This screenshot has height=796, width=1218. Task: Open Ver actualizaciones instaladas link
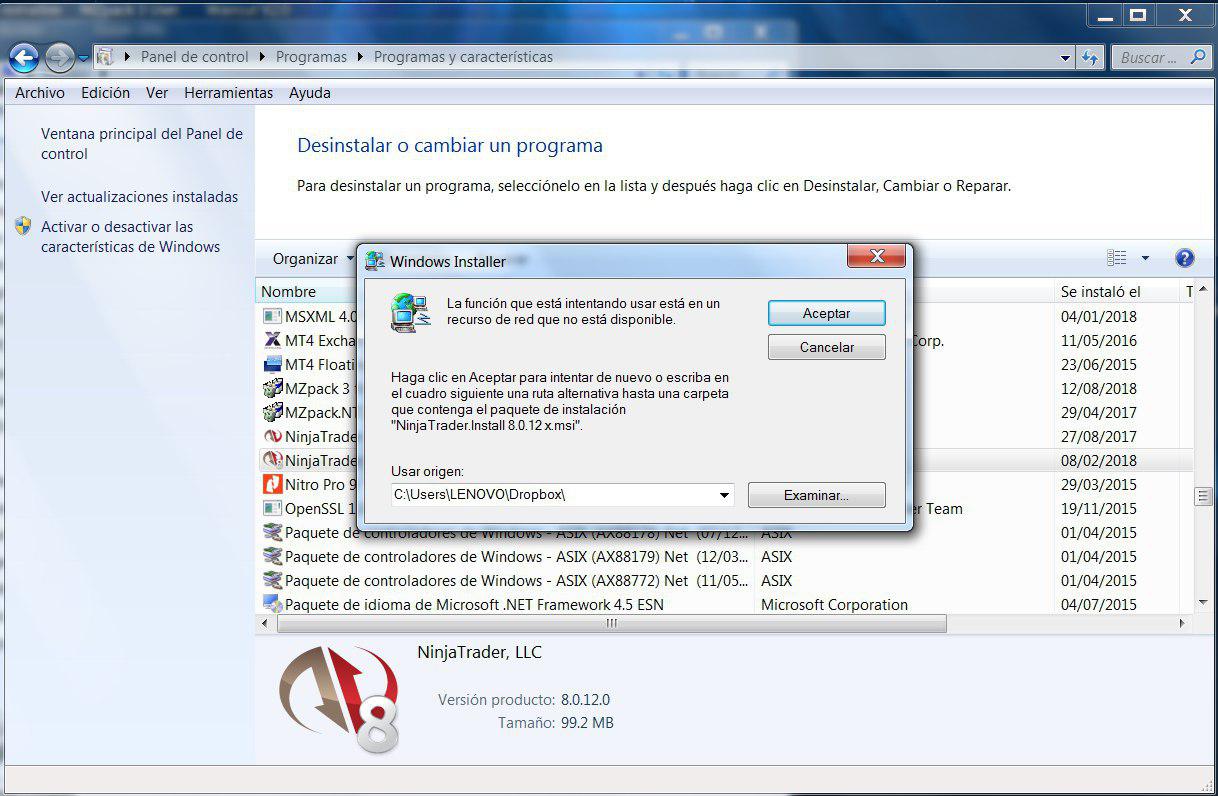(x=140, y=197)
